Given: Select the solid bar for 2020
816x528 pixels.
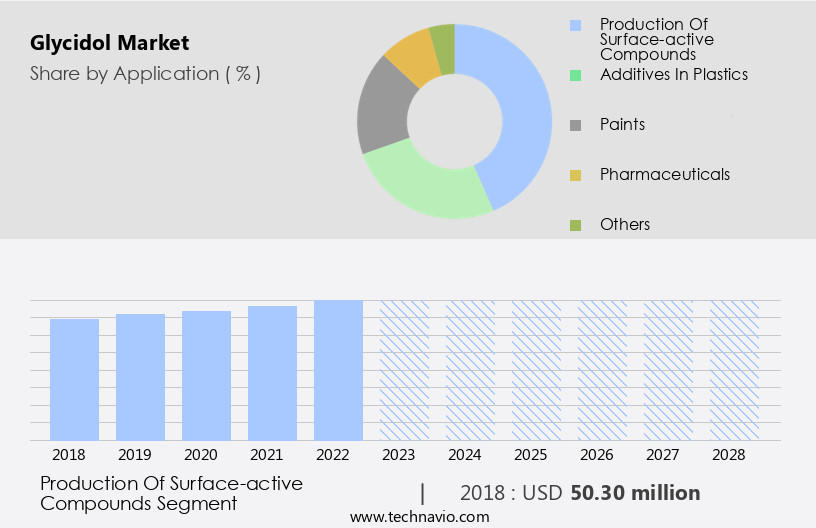Looking at the screenshot, I should coord(207,375).
